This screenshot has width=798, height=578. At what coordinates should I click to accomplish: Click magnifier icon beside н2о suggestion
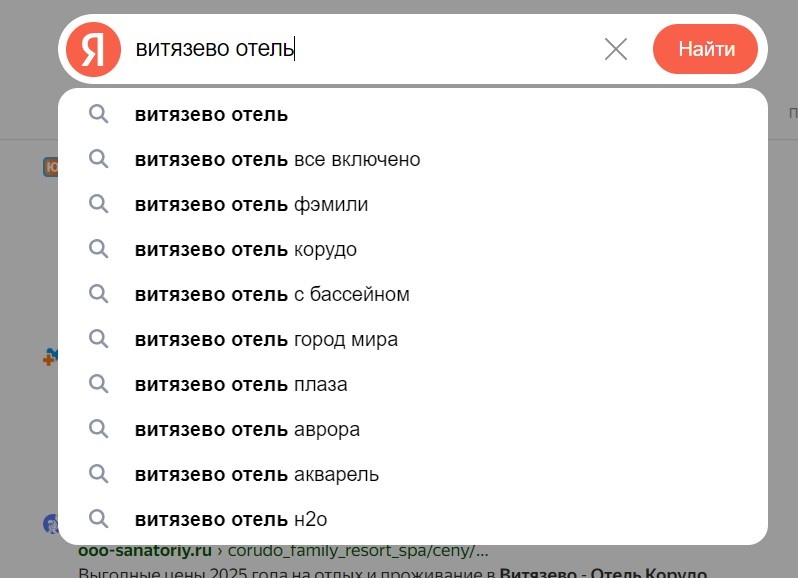[x=98, y=519]
